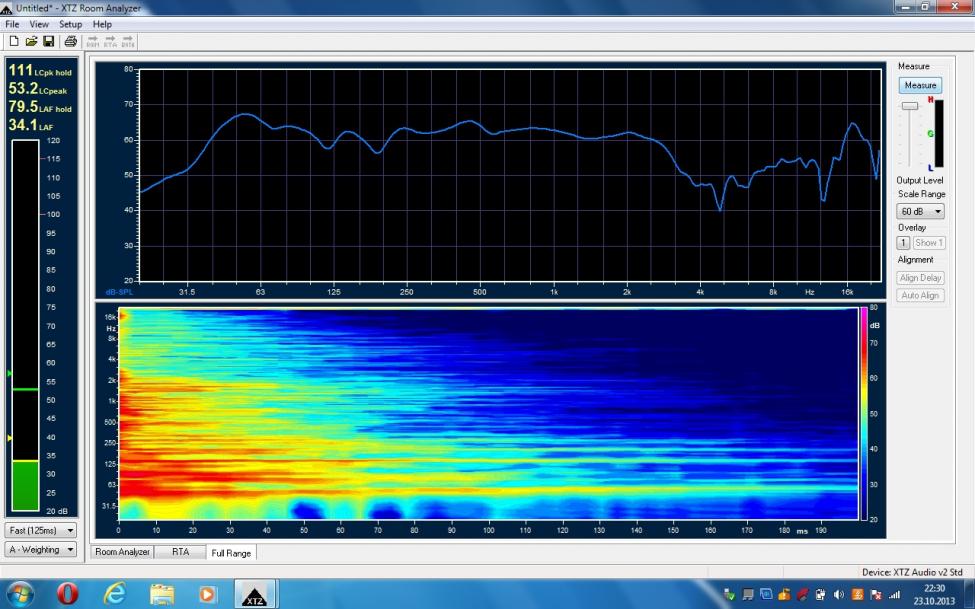Click the 53.2 LCpeak reading
The image size is (975, 609).
coord(37,89)
